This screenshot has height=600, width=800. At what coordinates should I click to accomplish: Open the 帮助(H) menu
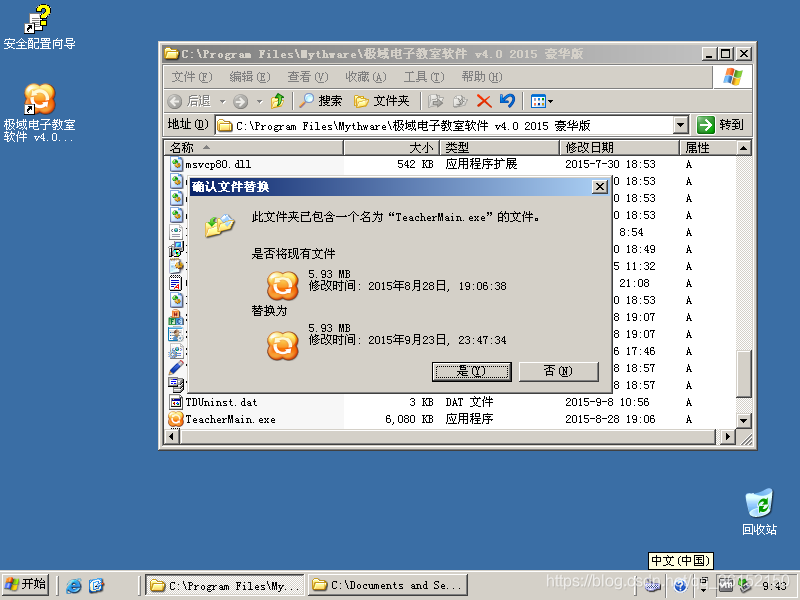click(x=482, y=77)
